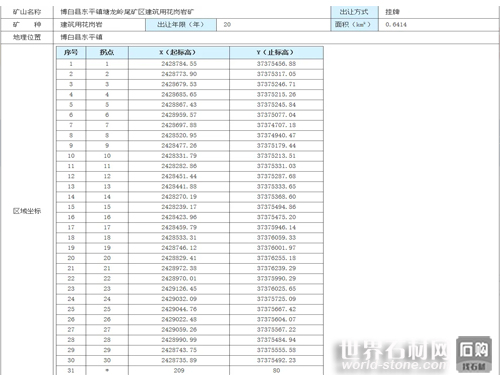Click the 矿山名称 label cell
The height and width of the screenshot is (375, 500).
click(x=27, y=12)
